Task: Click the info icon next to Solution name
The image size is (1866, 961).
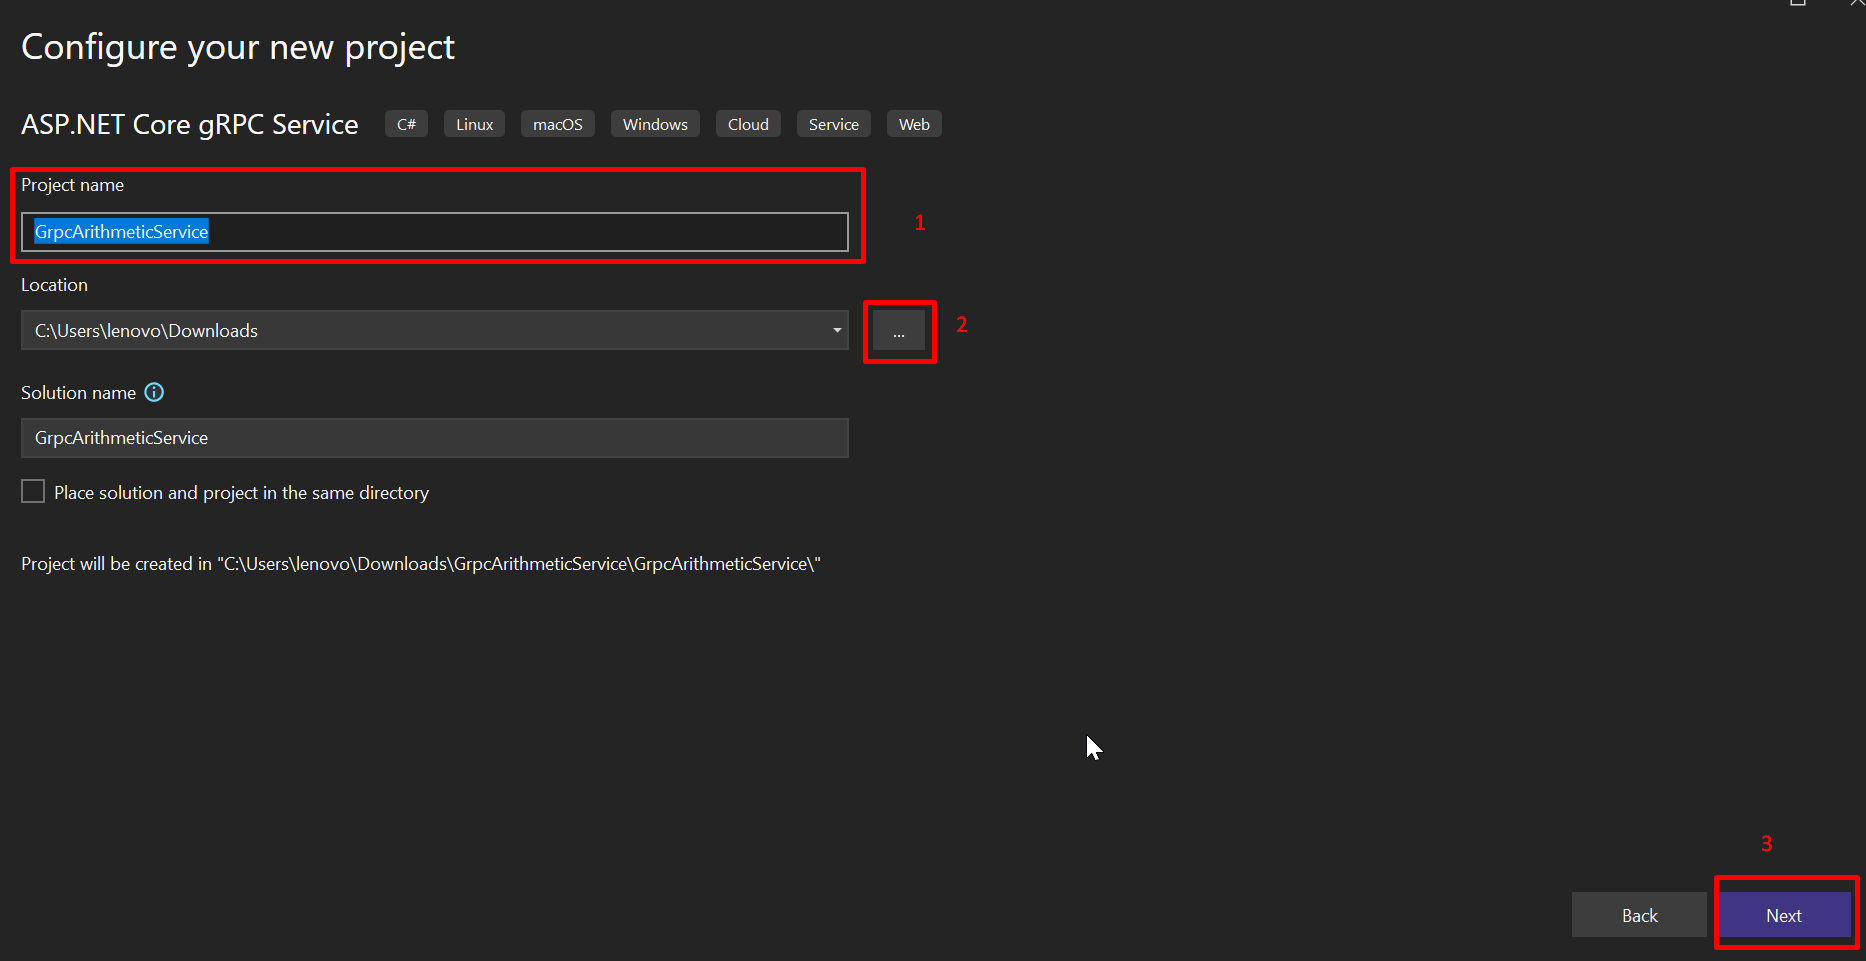Action: (154, 392)
